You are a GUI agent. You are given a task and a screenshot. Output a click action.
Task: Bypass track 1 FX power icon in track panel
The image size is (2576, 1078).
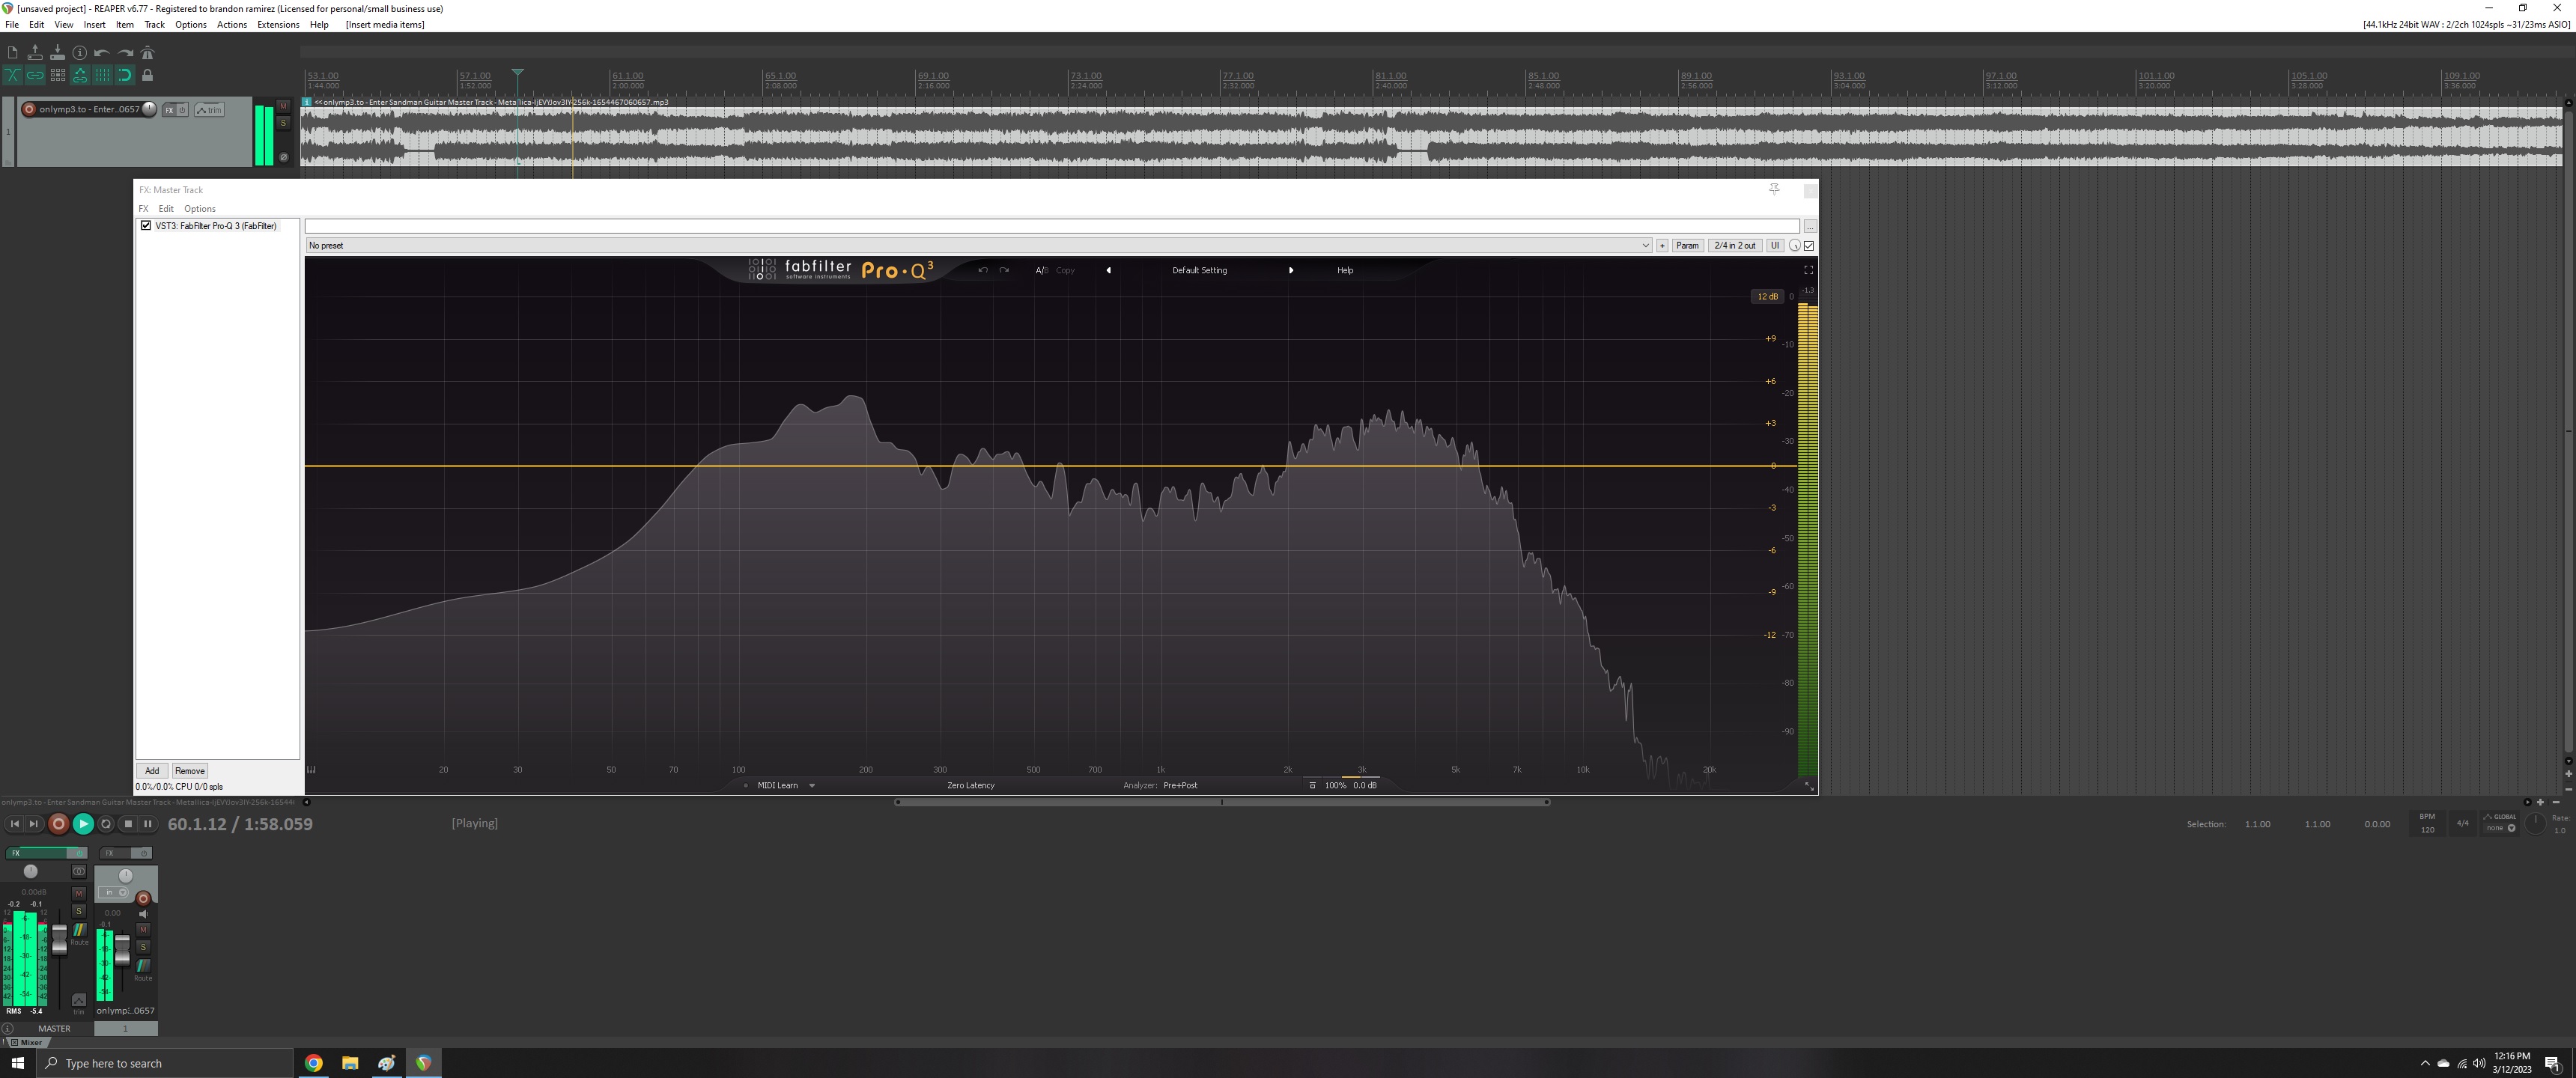pos(182,110)
